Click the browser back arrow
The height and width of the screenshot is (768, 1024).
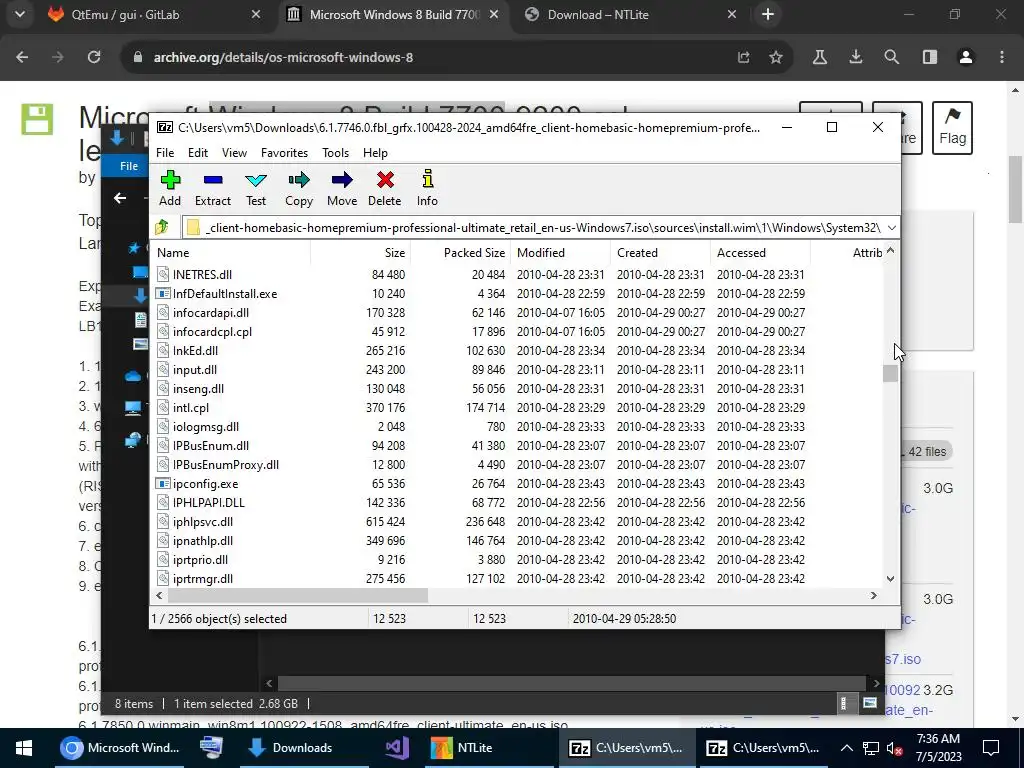22,57
